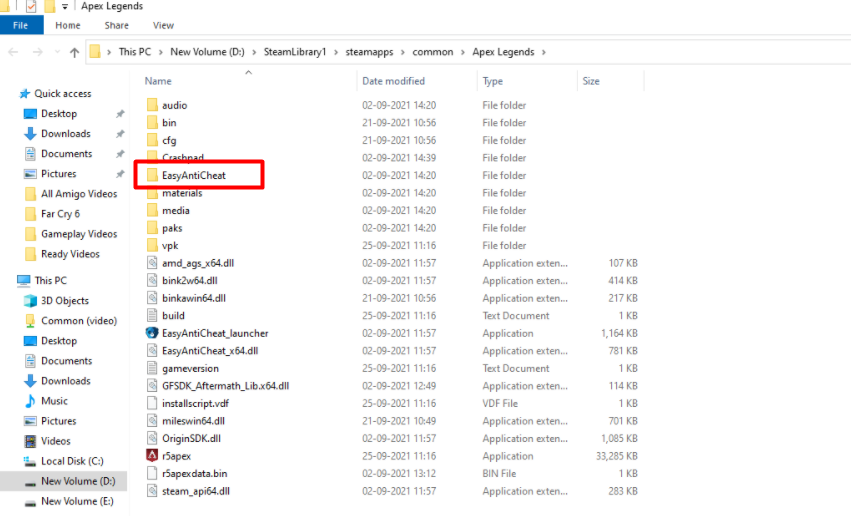This screenshot has width=851, height=516.
Task: Select 'This PC' in the navigation pane
Action: (50, 281)
